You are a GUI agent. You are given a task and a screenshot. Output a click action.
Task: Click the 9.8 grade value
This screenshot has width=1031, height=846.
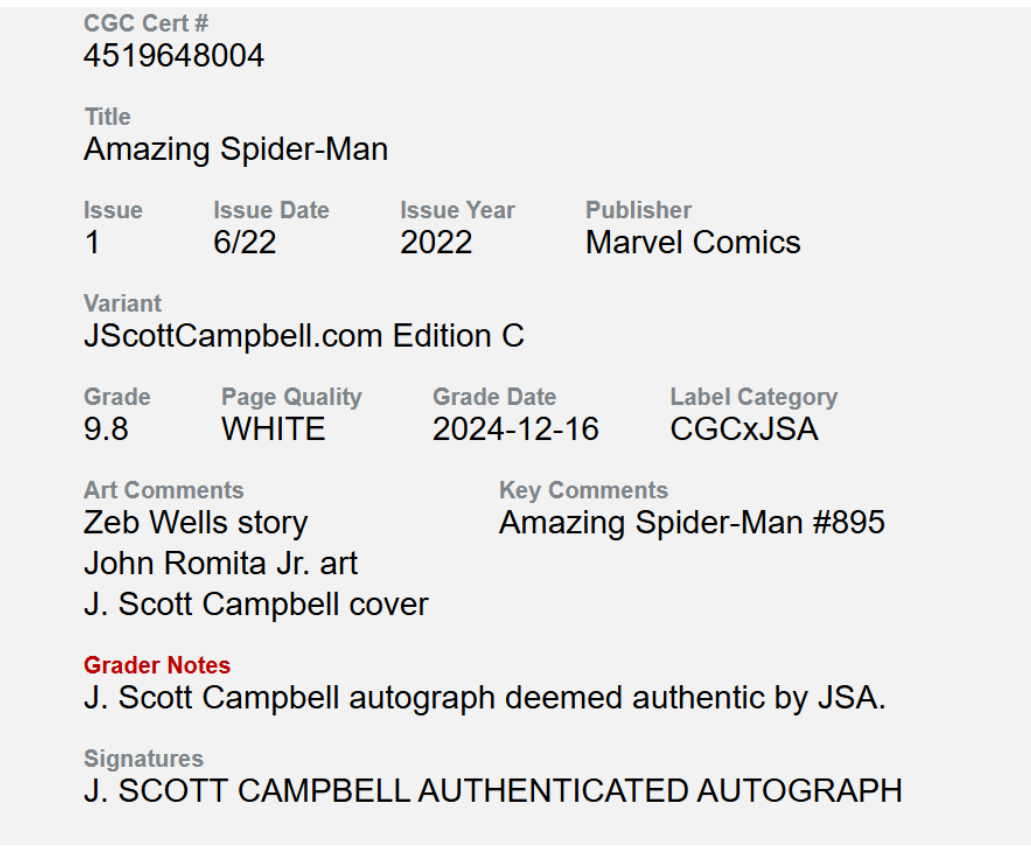[106, 429]
